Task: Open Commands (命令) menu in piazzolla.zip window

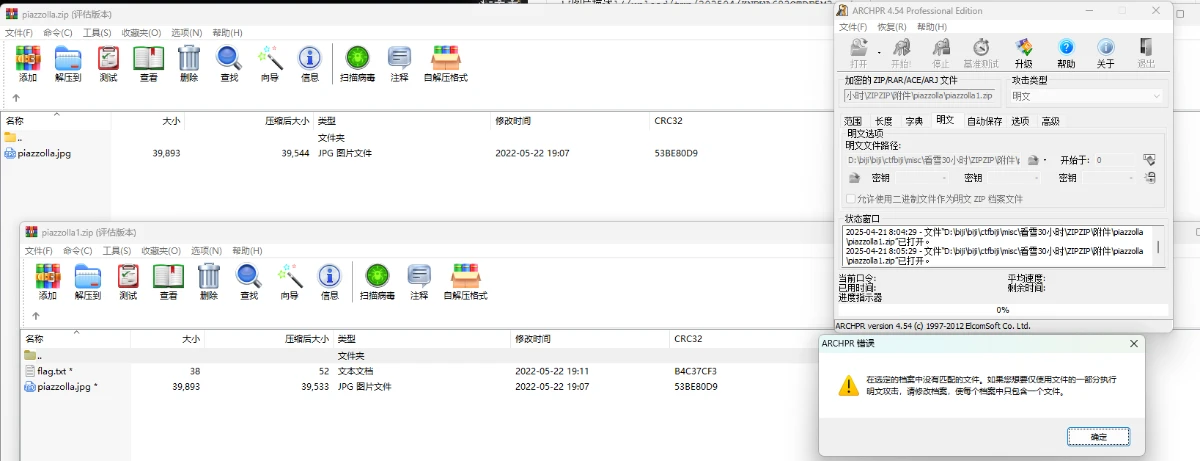Action: 58,33
